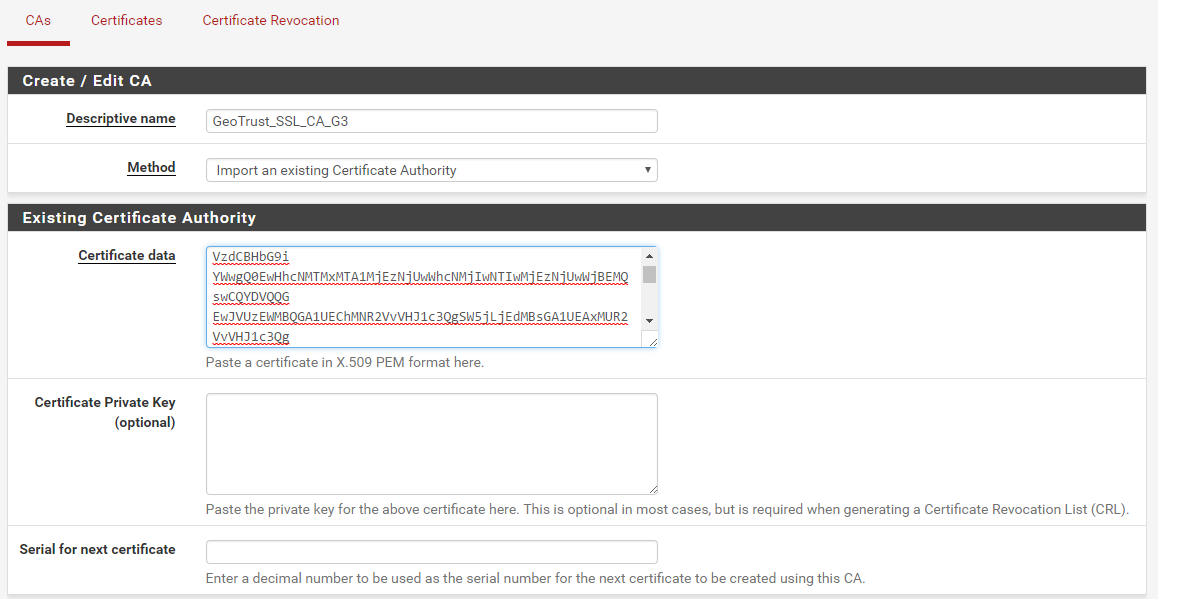This screenshot has width=1186, height=599.
Task: Click the Certificate data textarea resize handle
Action: (652, 342)
